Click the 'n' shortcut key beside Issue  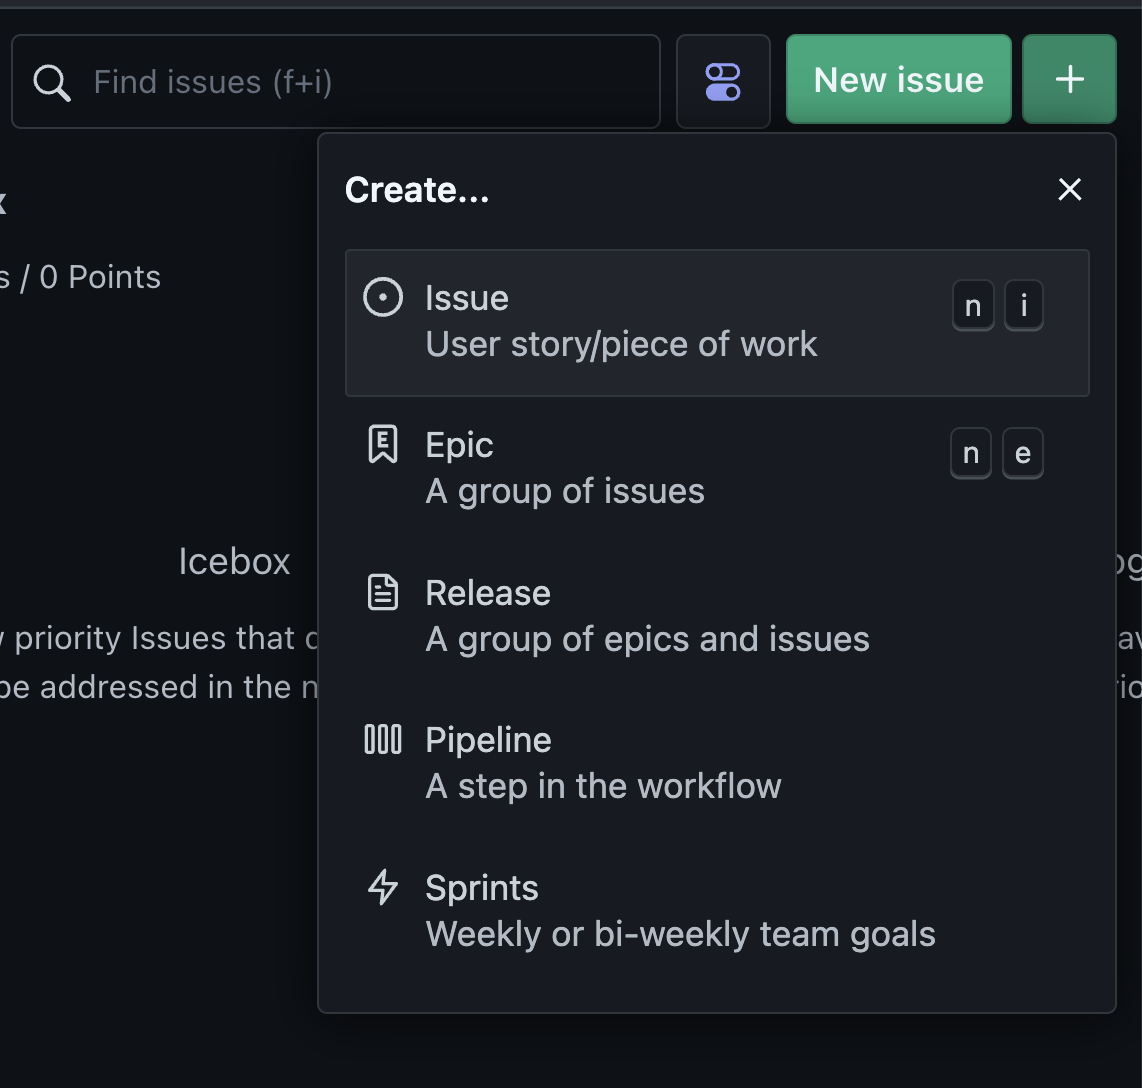(x=973, y=306)
